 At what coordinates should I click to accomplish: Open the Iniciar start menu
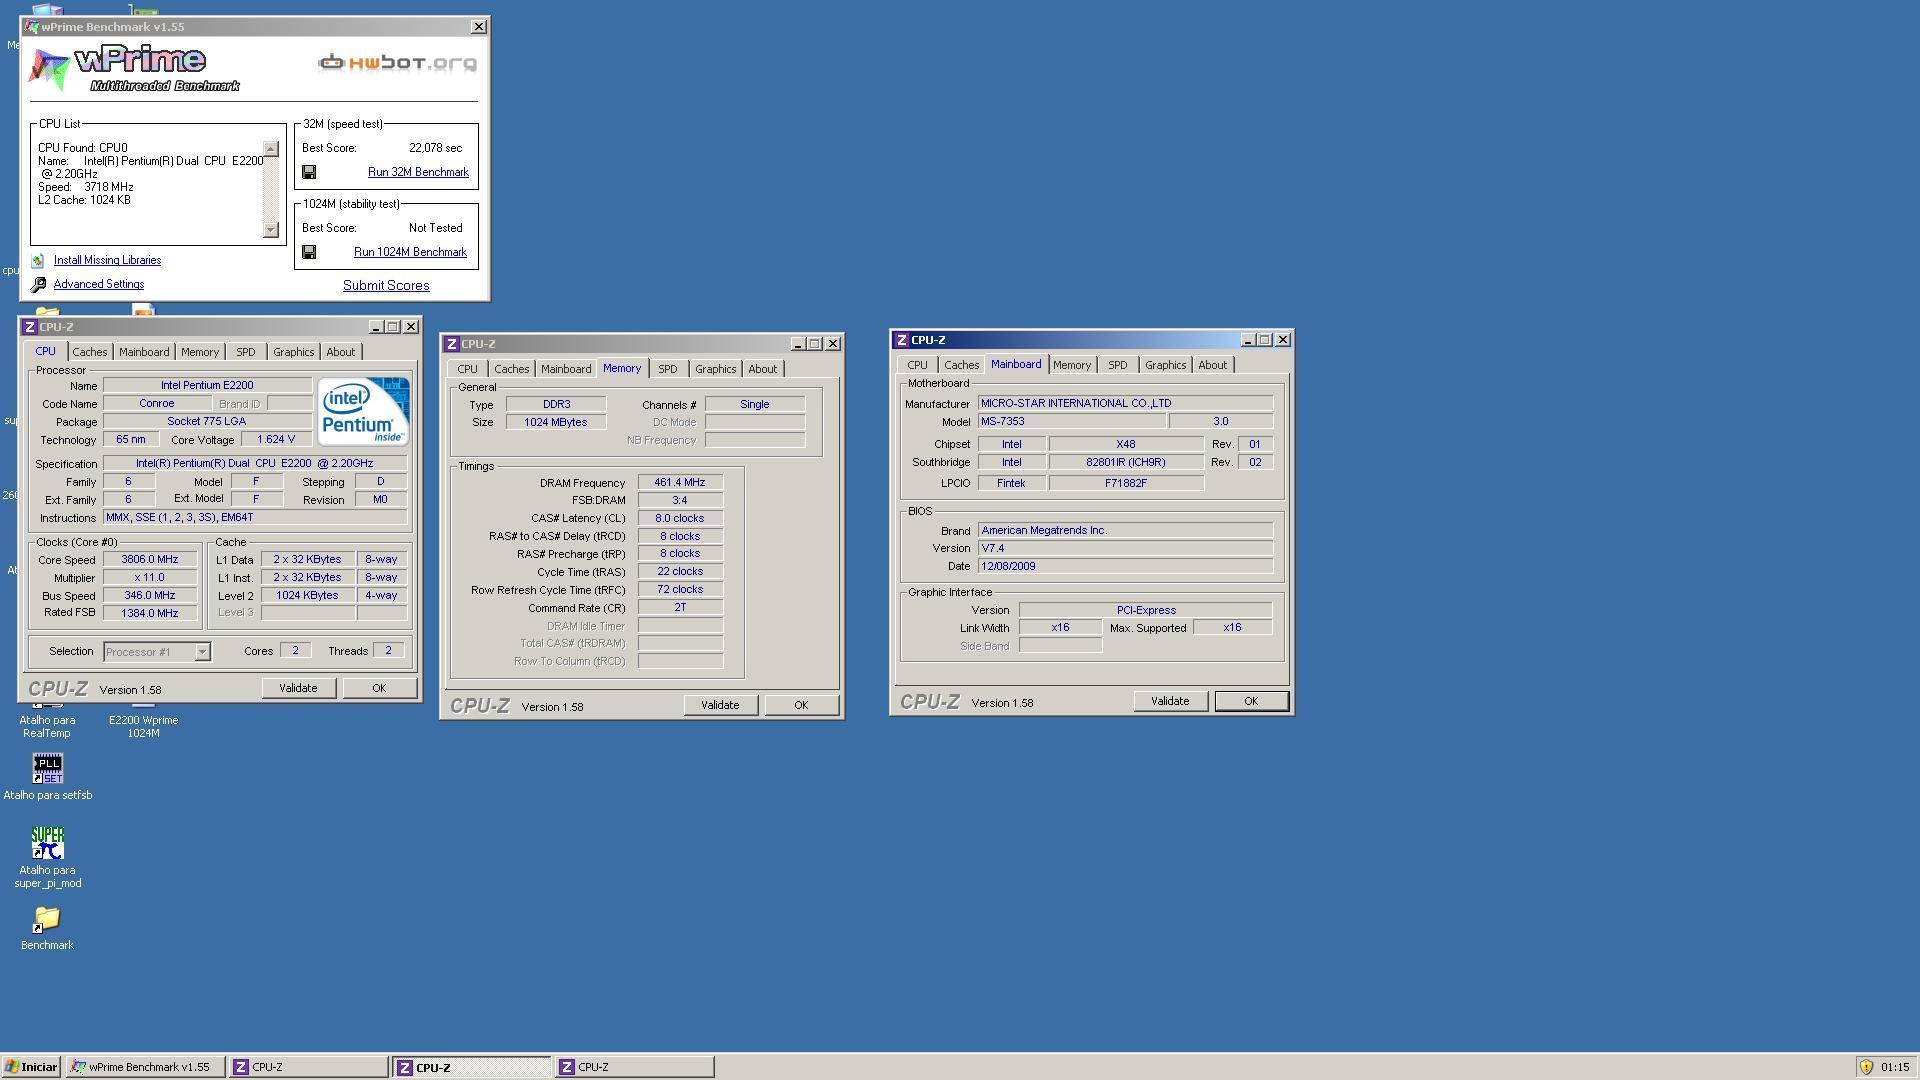31,1067
